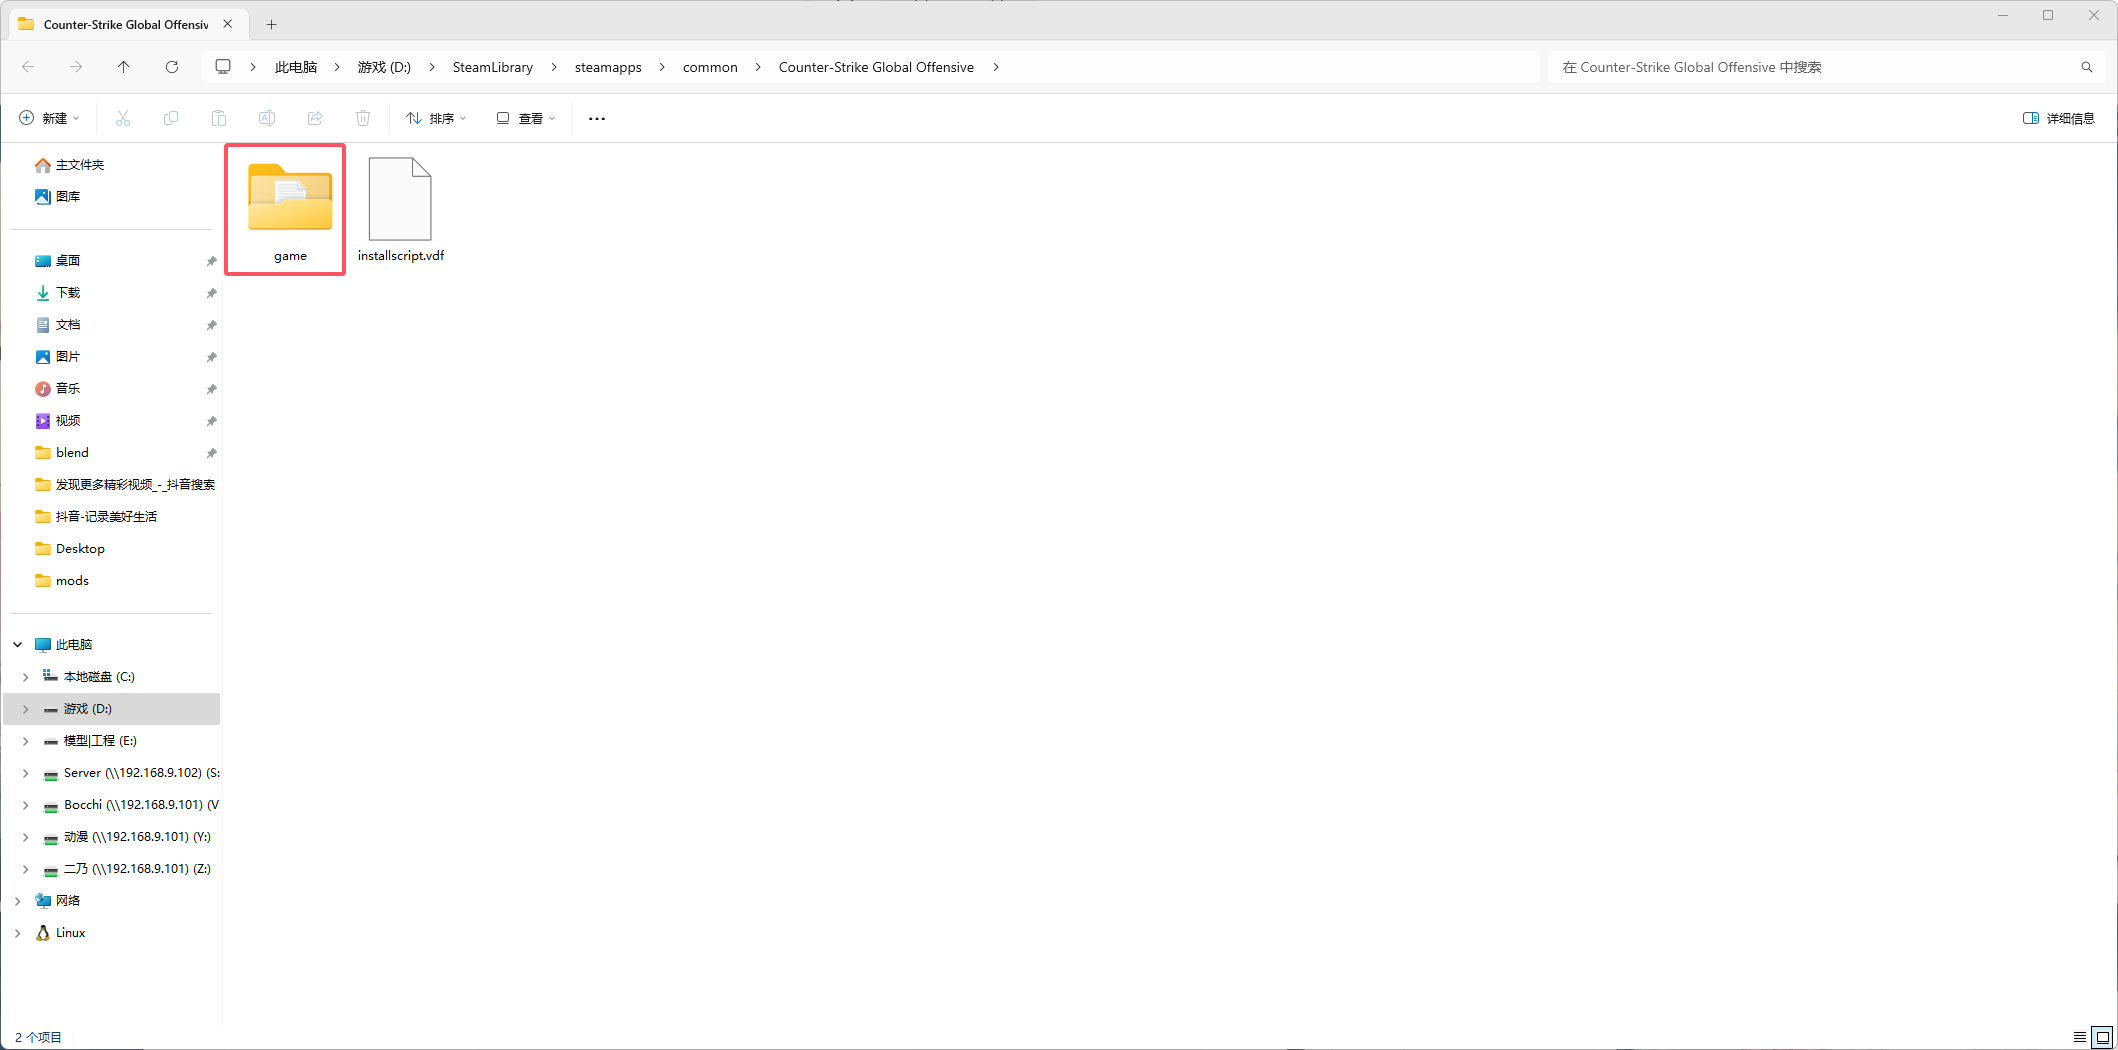Select mods folder in quick access
This screenshot has height=1050, width=2118.
(72, 581)
